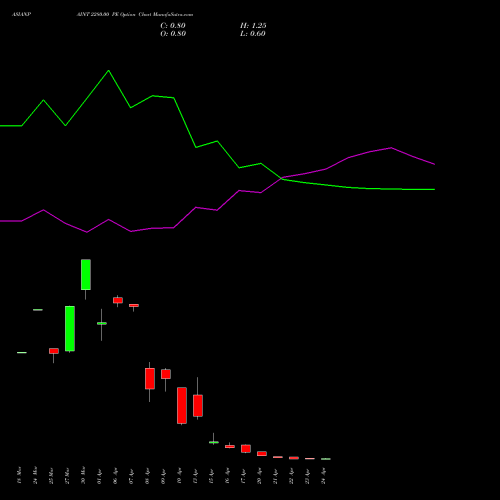Image resolution: width=500 pixels, height=500 pixels.
Task: Click the high value H: 1.25
Action: coord(253,26)
